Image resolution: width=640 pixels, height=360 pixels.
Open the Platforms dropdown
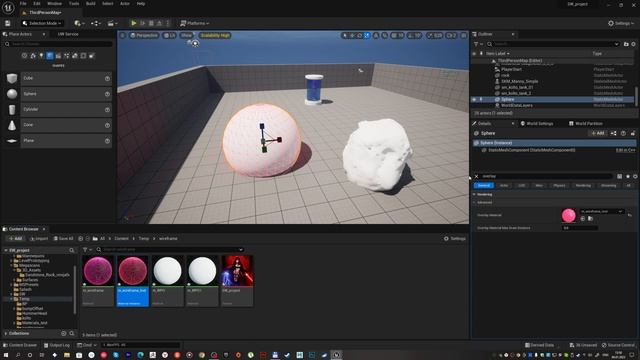point(195,23)
